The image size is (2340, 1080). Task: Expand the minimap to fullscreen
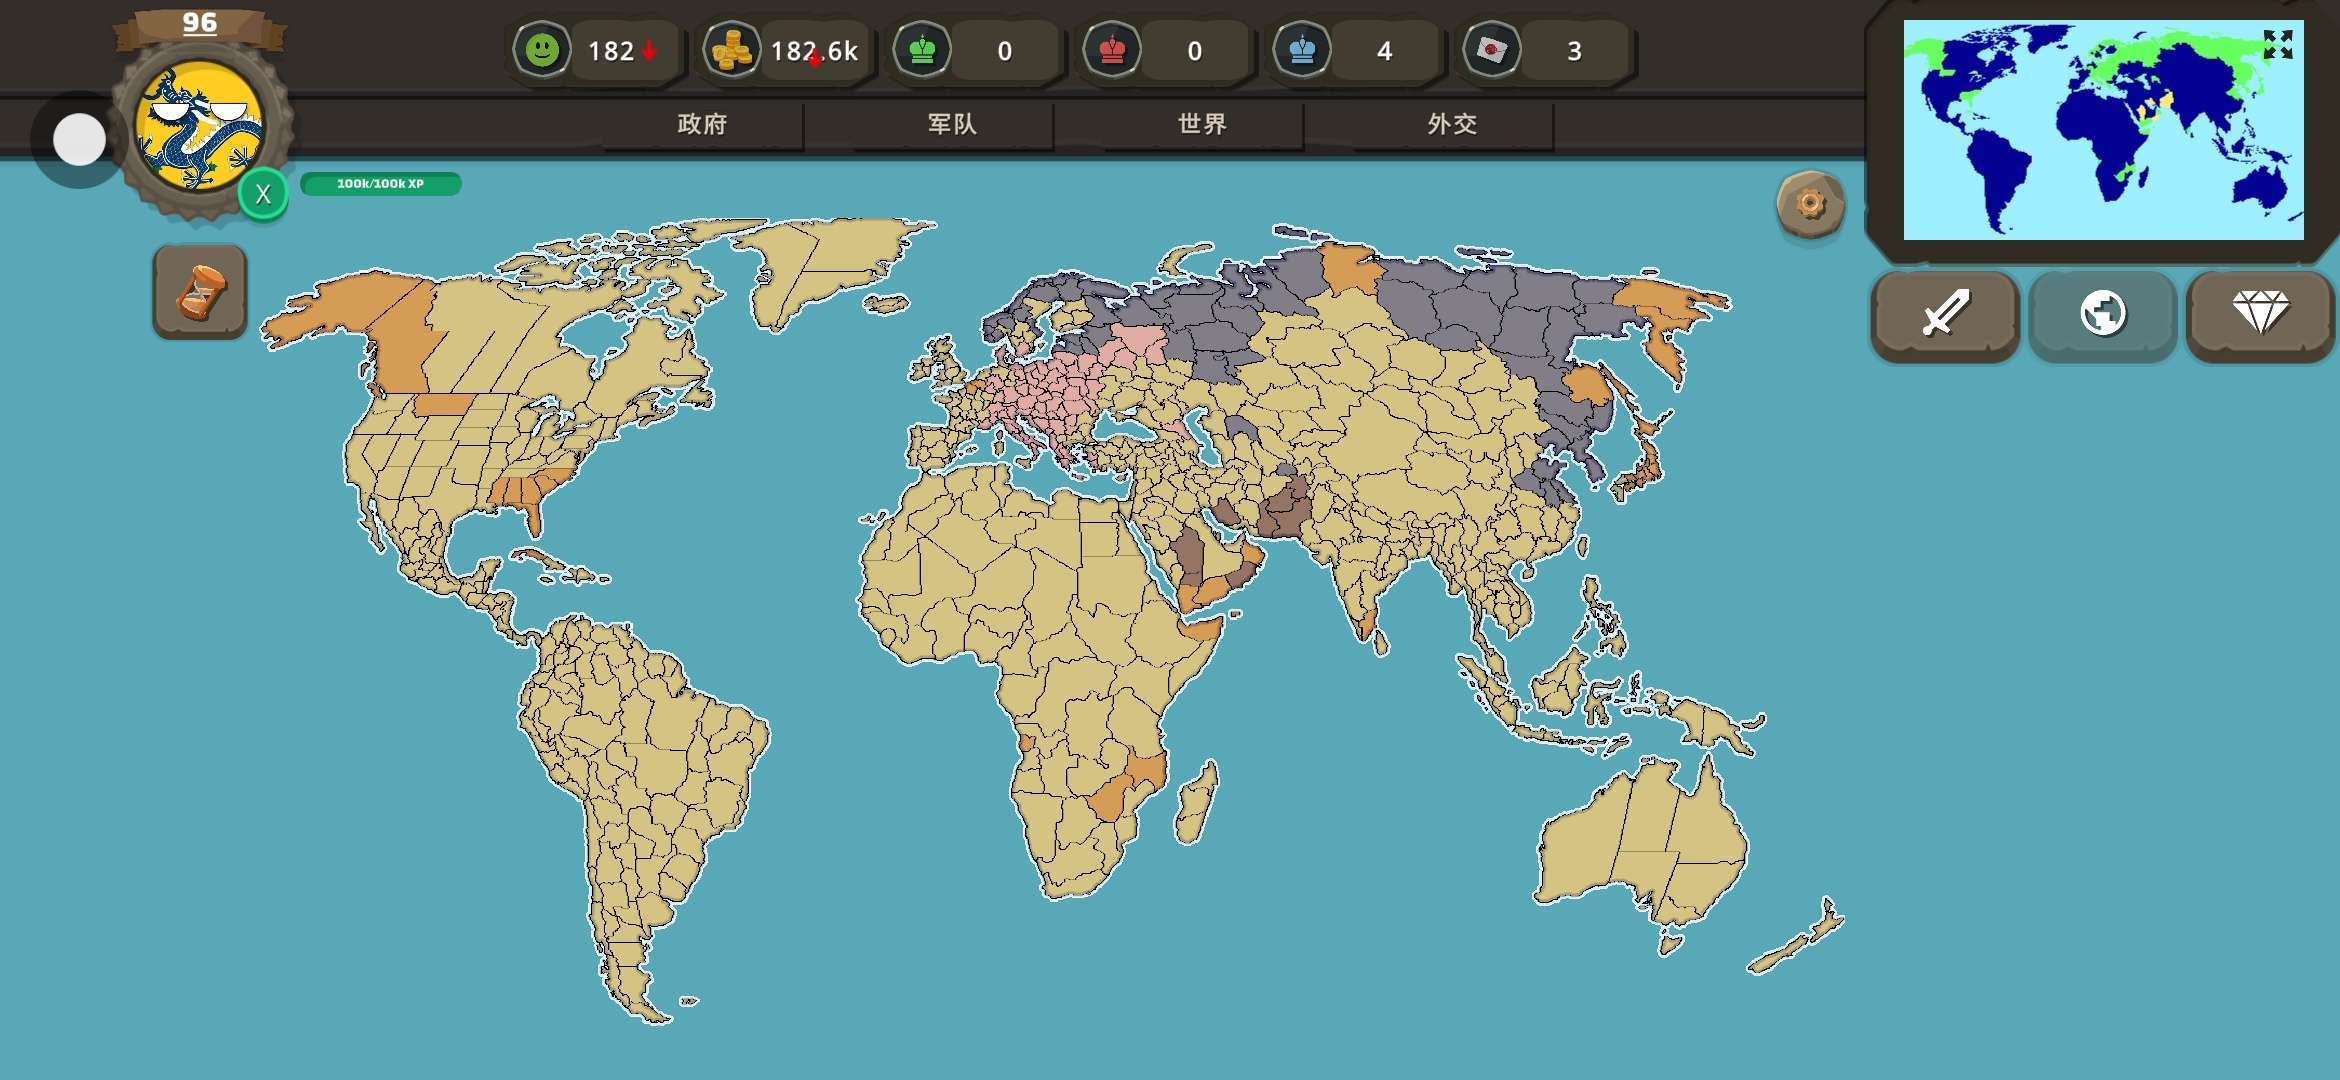tap(2278, 44)
